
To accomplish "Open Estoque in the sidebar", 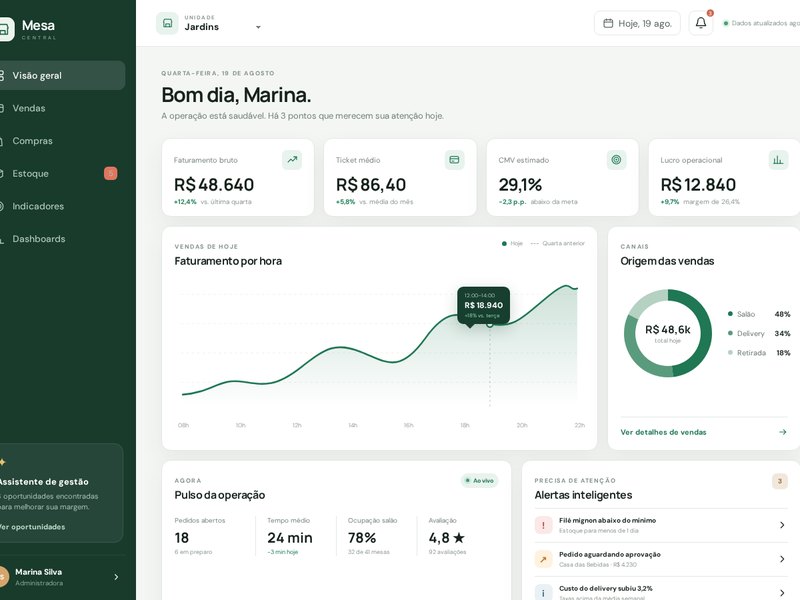I will click(x=62, y=173).
